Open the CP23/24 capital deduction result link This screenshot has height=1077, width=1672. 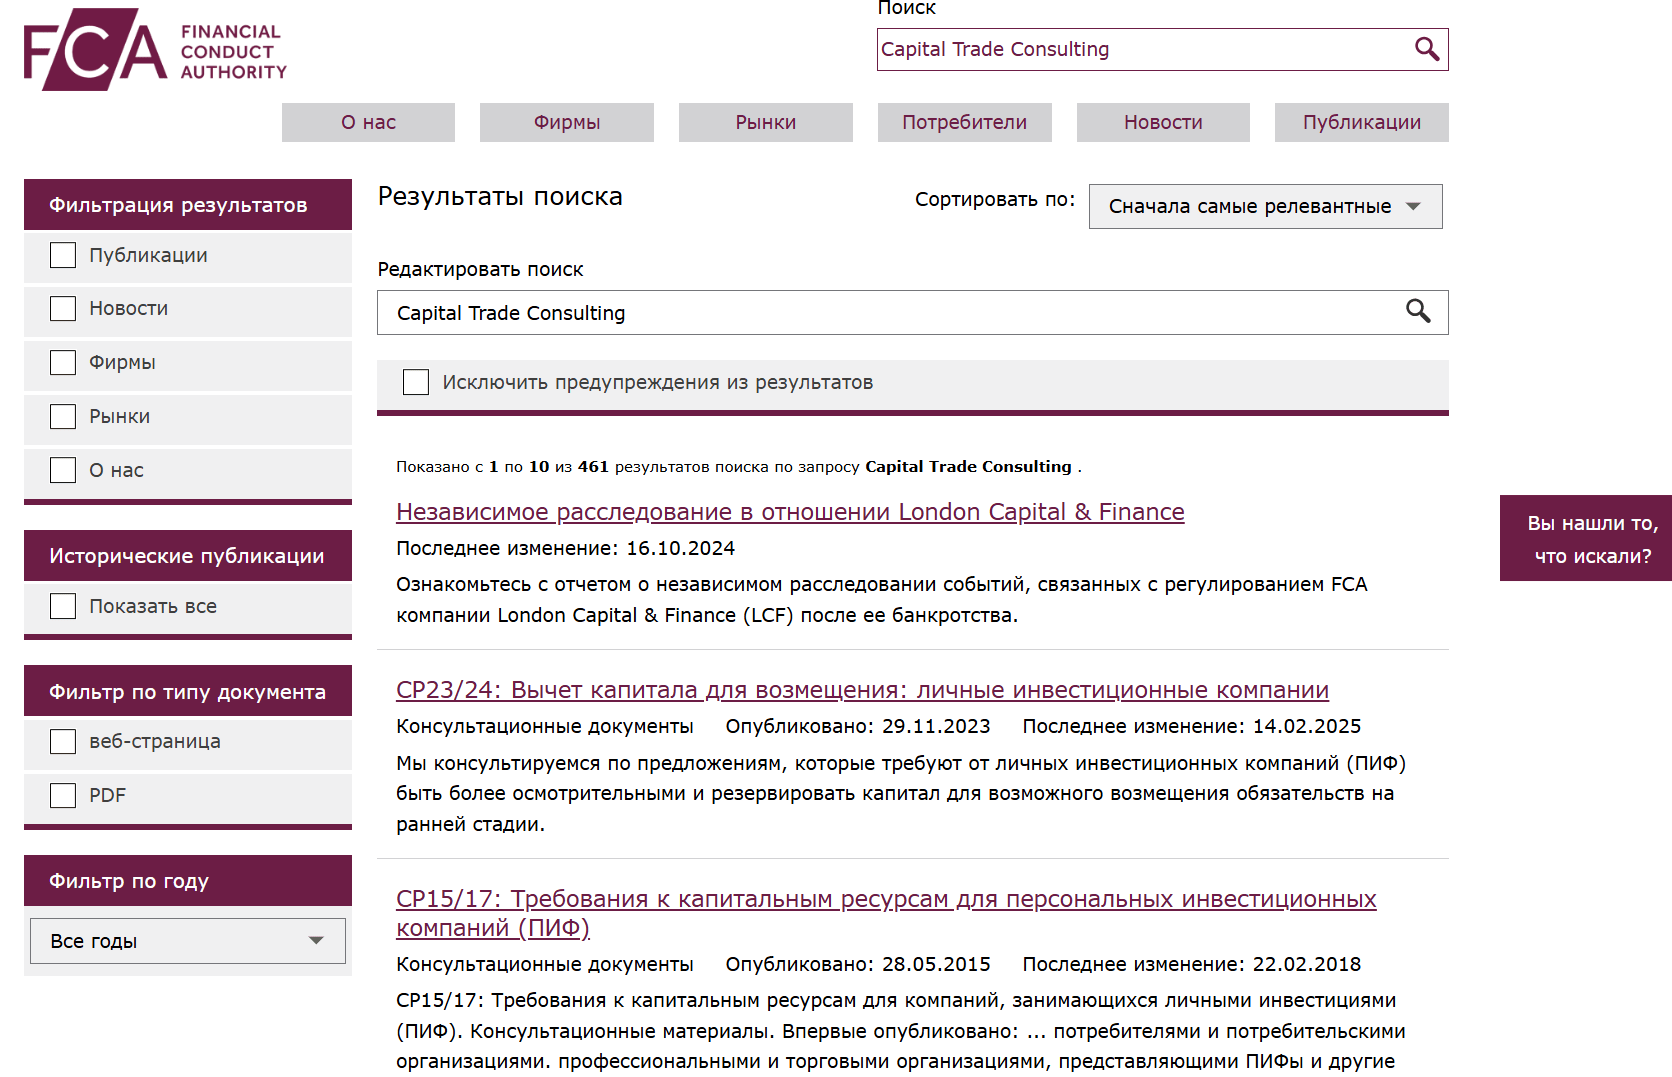(x=862, y=690)
